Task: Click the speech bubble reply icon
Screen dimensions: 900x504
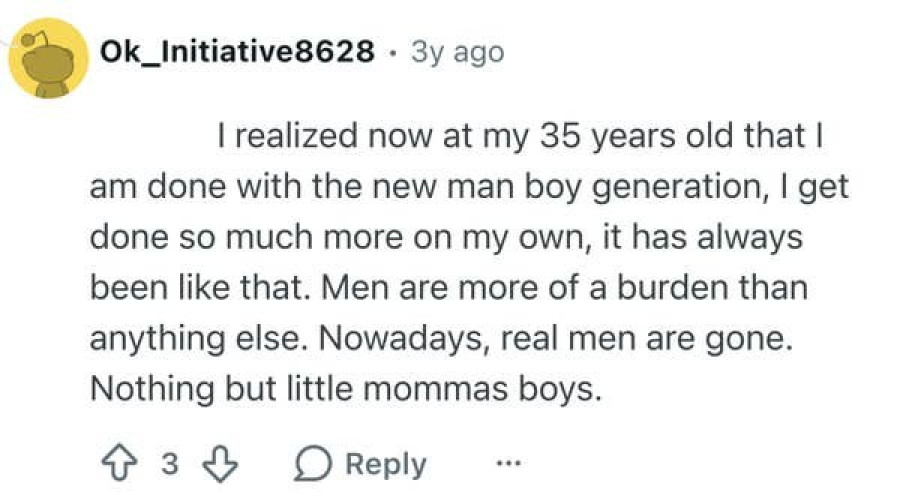Action: pyautogui.click(x=313, y=464)
